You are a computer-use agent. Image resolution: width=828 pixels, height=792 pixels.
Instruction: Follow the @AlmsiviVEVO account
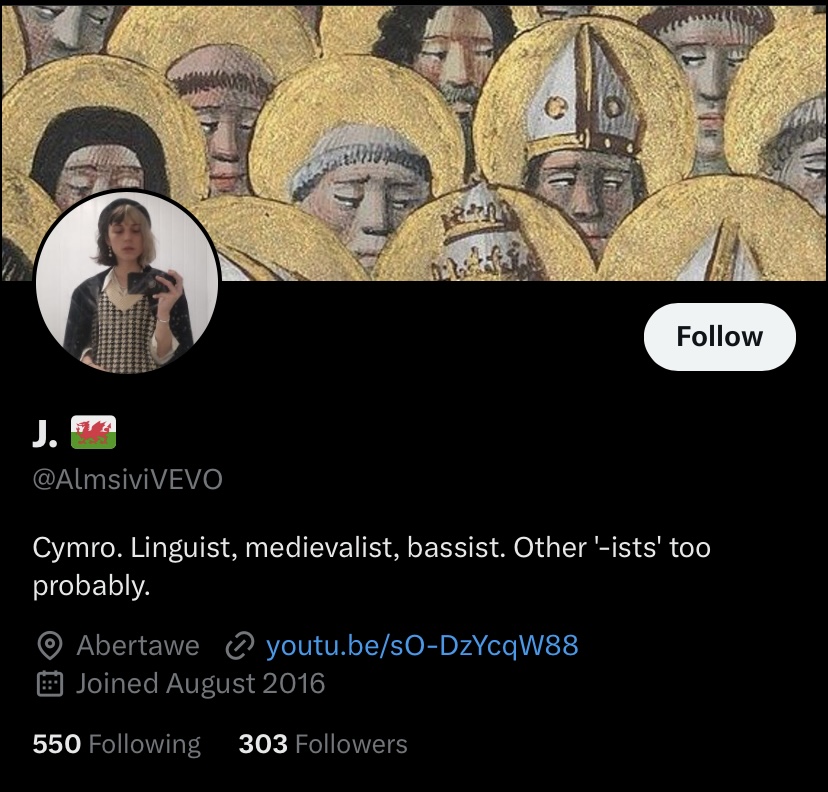click(x=719, y=337)
